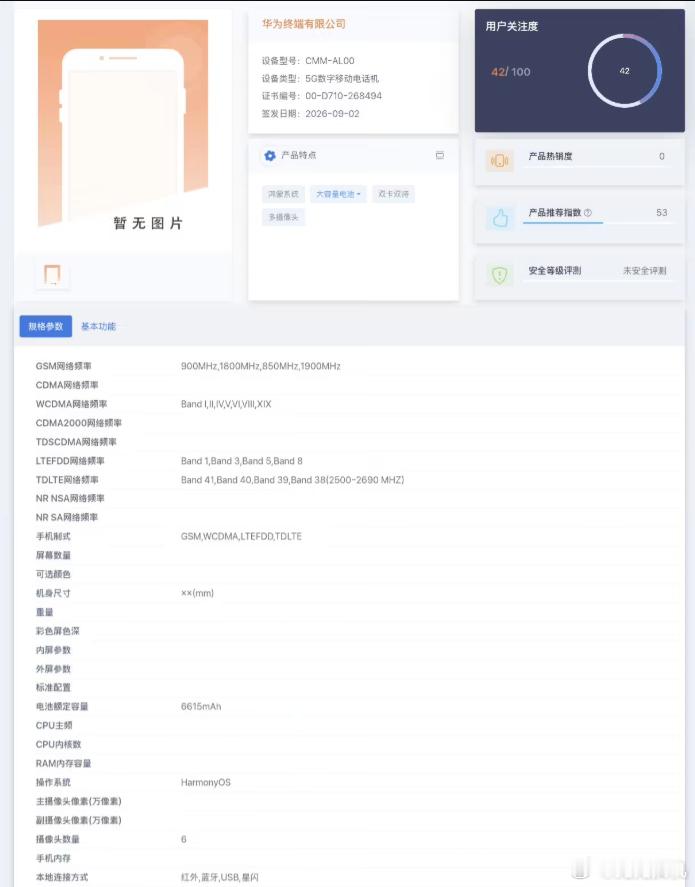Screen dimensions: 695x887
Task: Click the NR SA网络频率 row label
Action: [x=67, y=518]
